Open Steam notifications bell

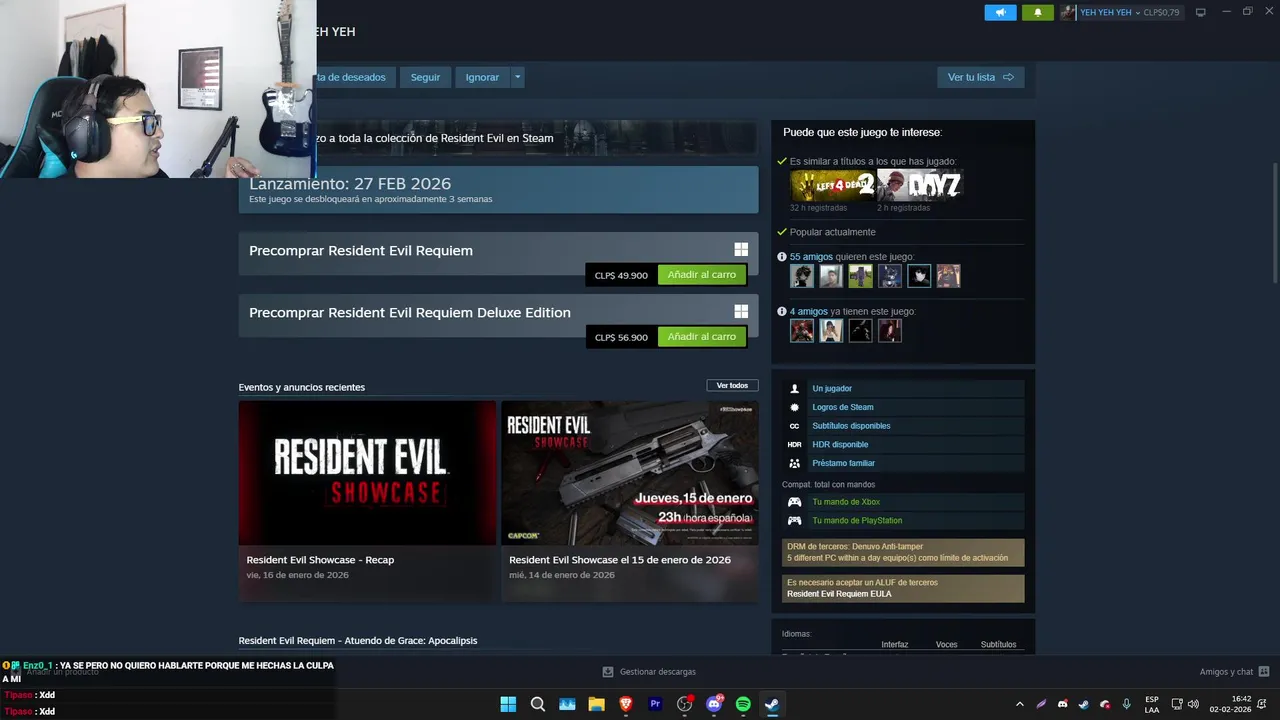[x=1037, y=13]
